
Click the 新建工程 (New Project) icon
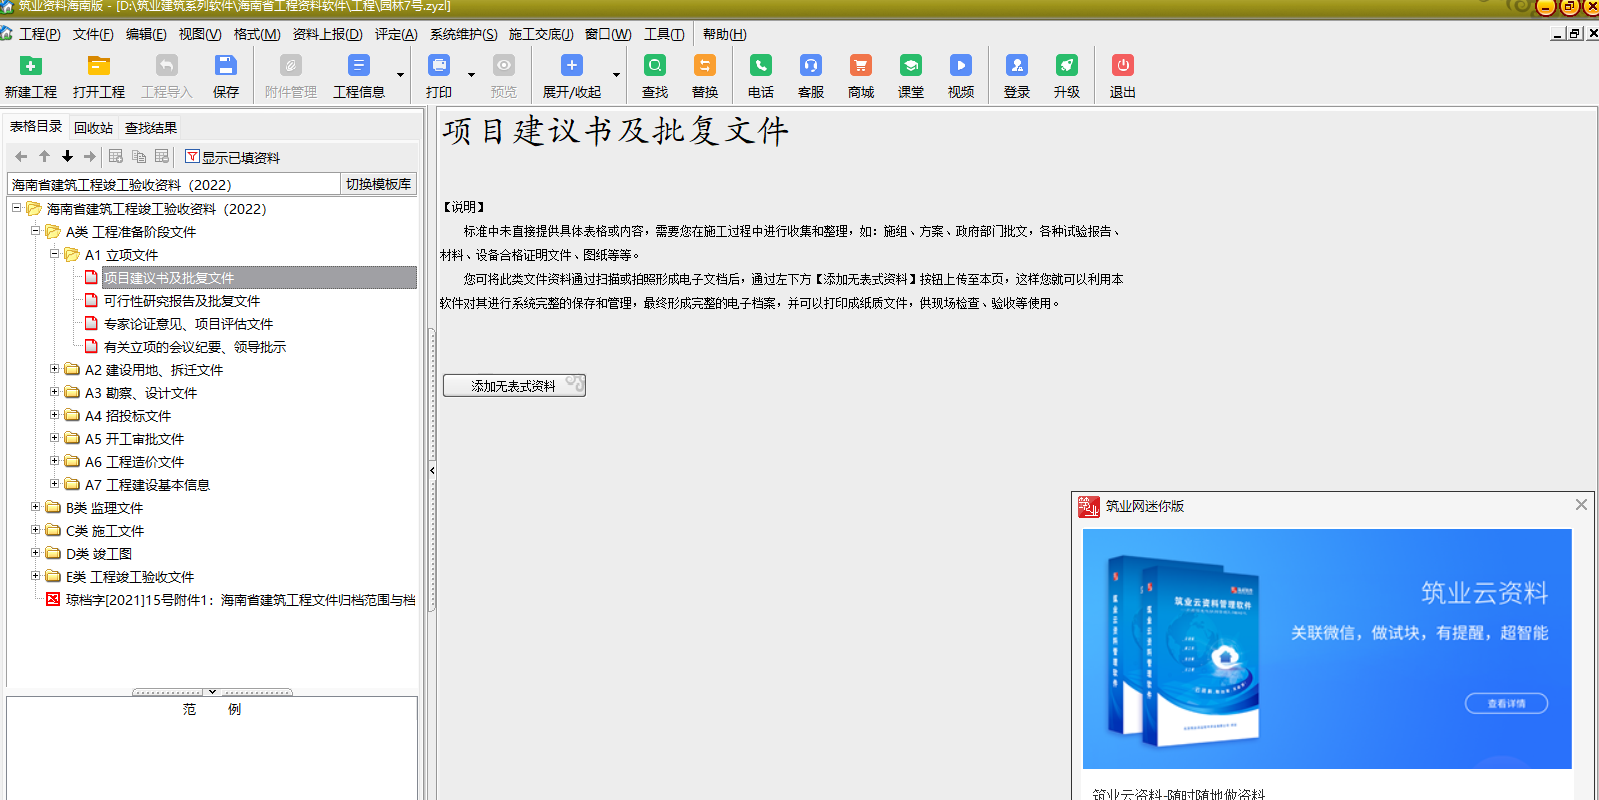(31, 66)
